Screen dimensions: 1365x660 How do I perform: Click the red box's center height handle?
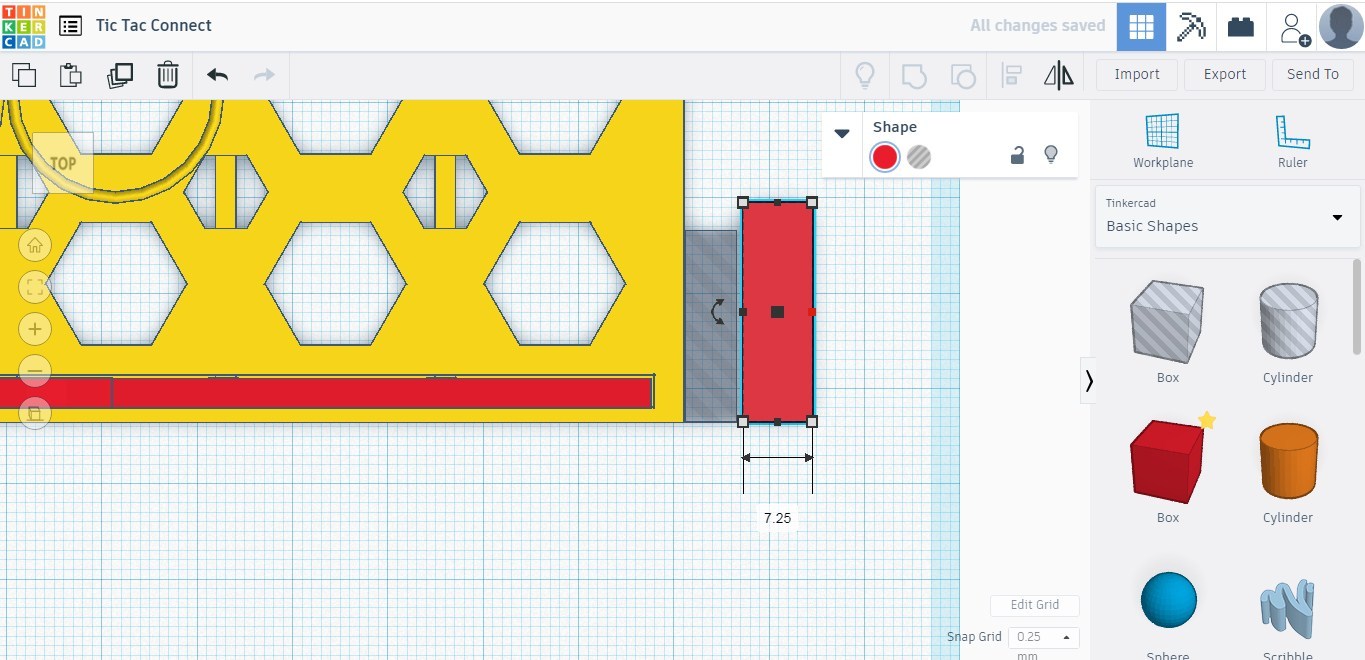click(x=777, y=312)
